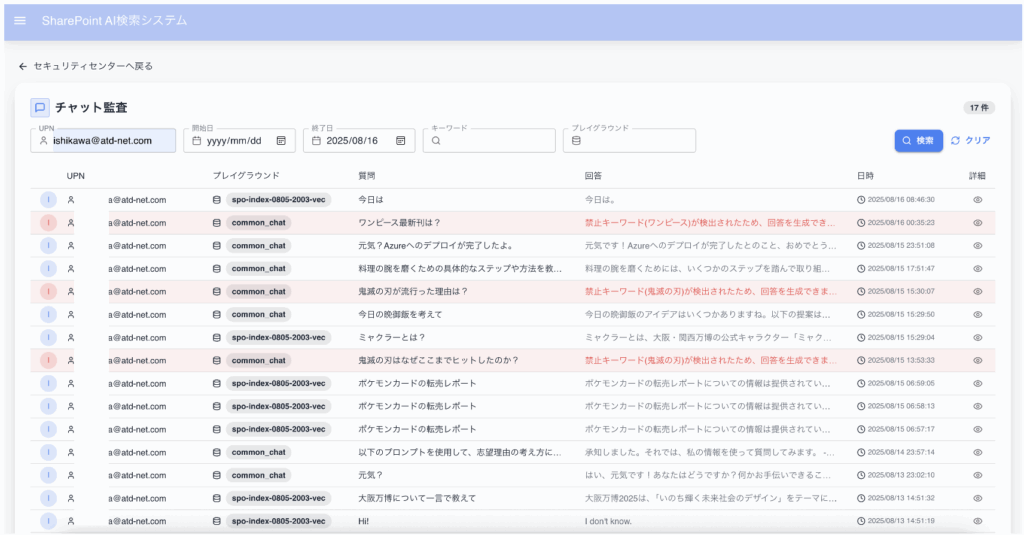The height and width of the screenshot is (535, 1024).
Task: Click the キーワード search input field
Action: click(x=495, y=141)
